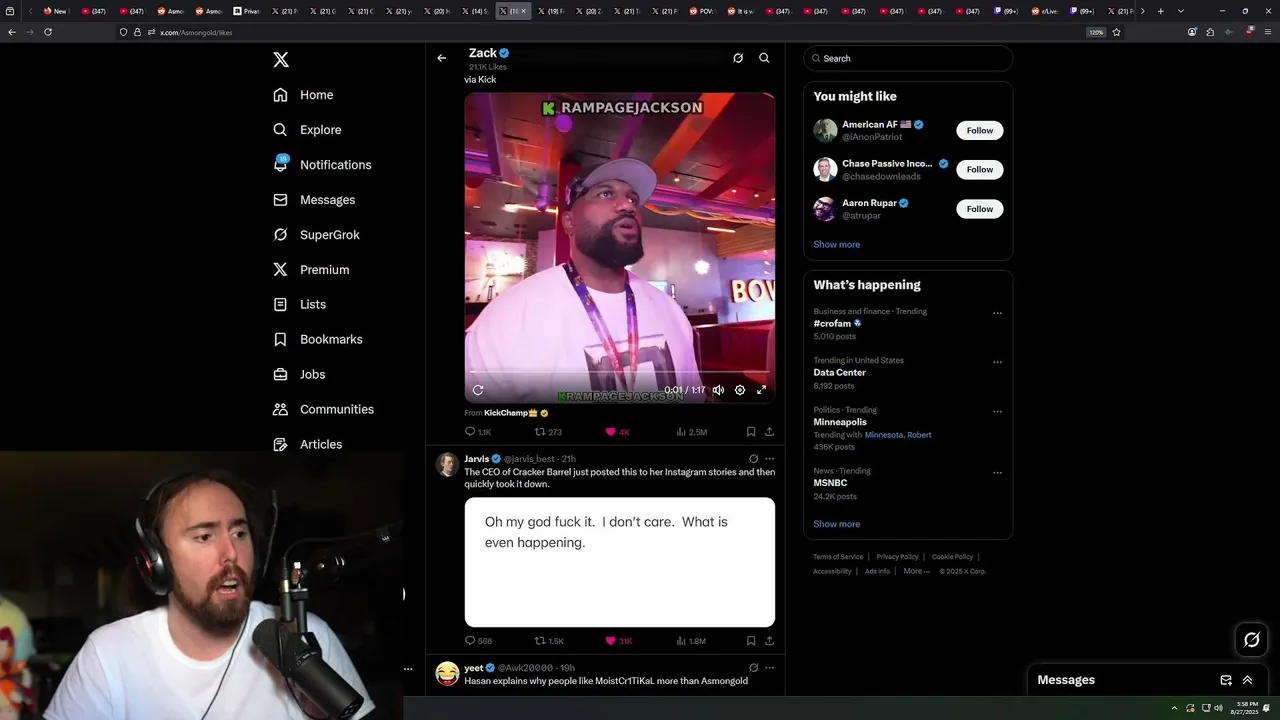Reply to Jarvis post
Viewport: 1280px width, 720px height.
[x=478, y=641]
